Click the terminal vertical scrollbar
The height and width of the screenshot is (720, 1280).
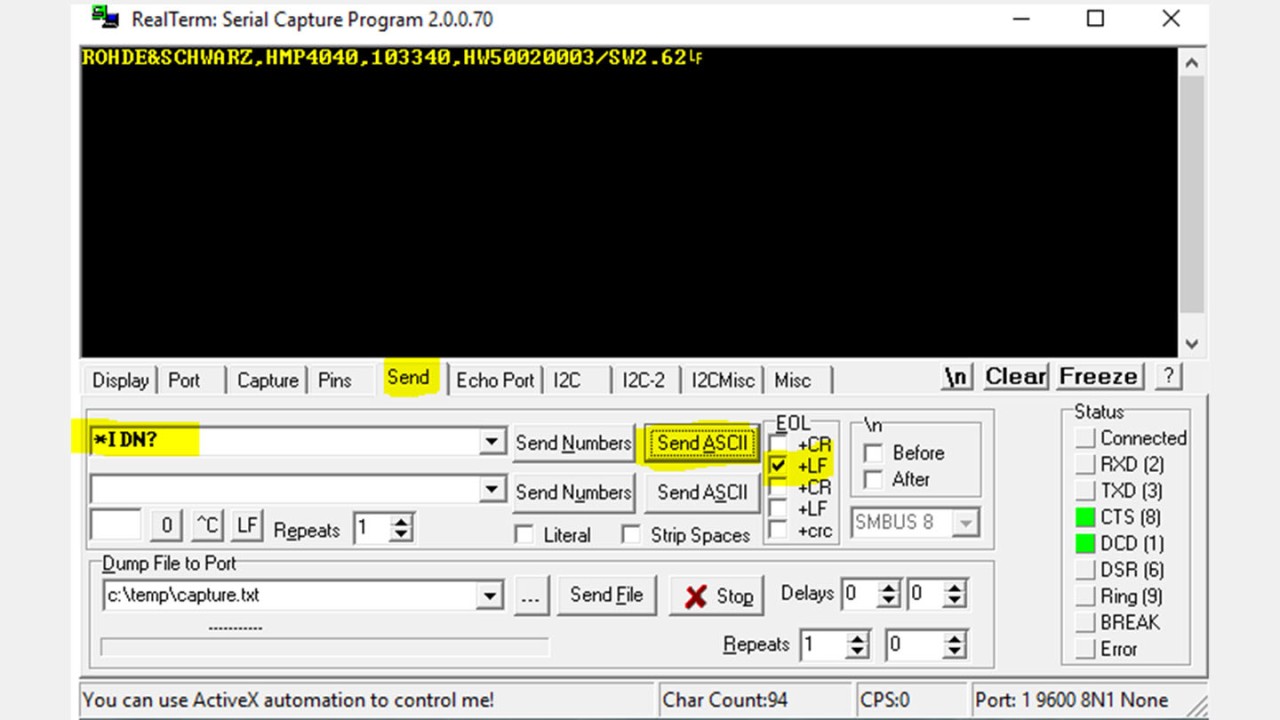pyautogui.click(x=1190, y=203)
